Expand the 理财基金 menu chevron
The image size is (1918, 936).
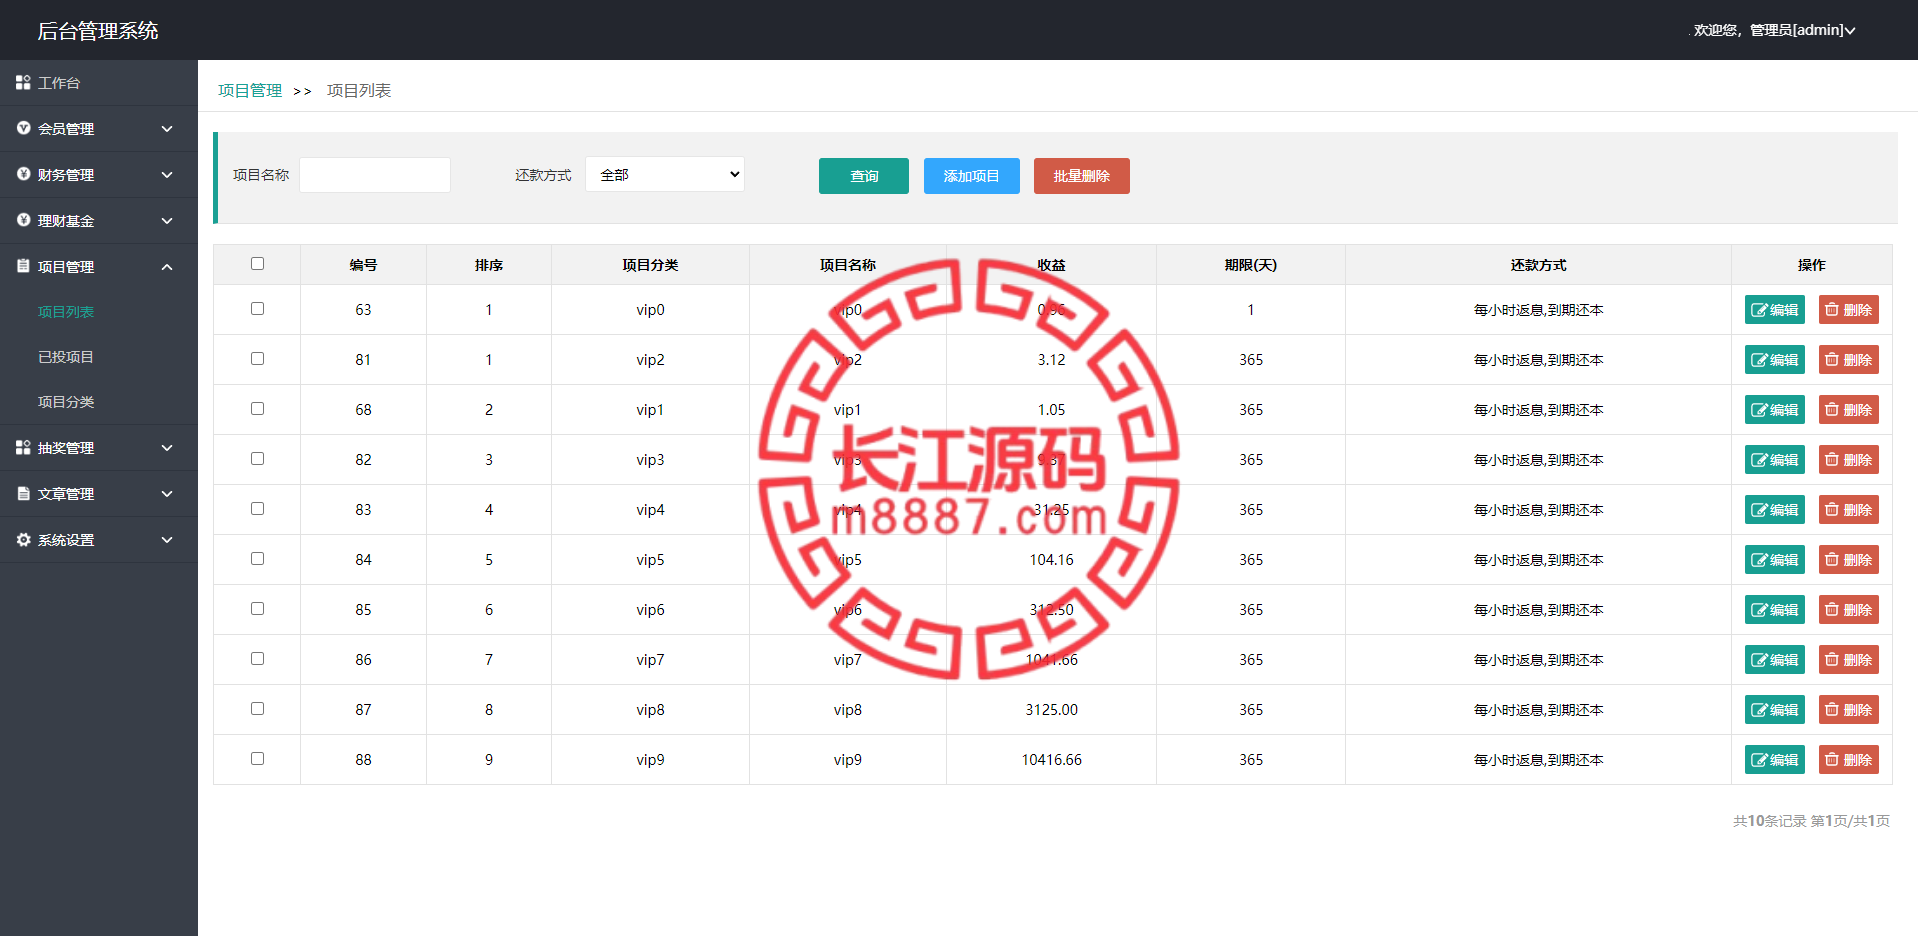(167, 221)
